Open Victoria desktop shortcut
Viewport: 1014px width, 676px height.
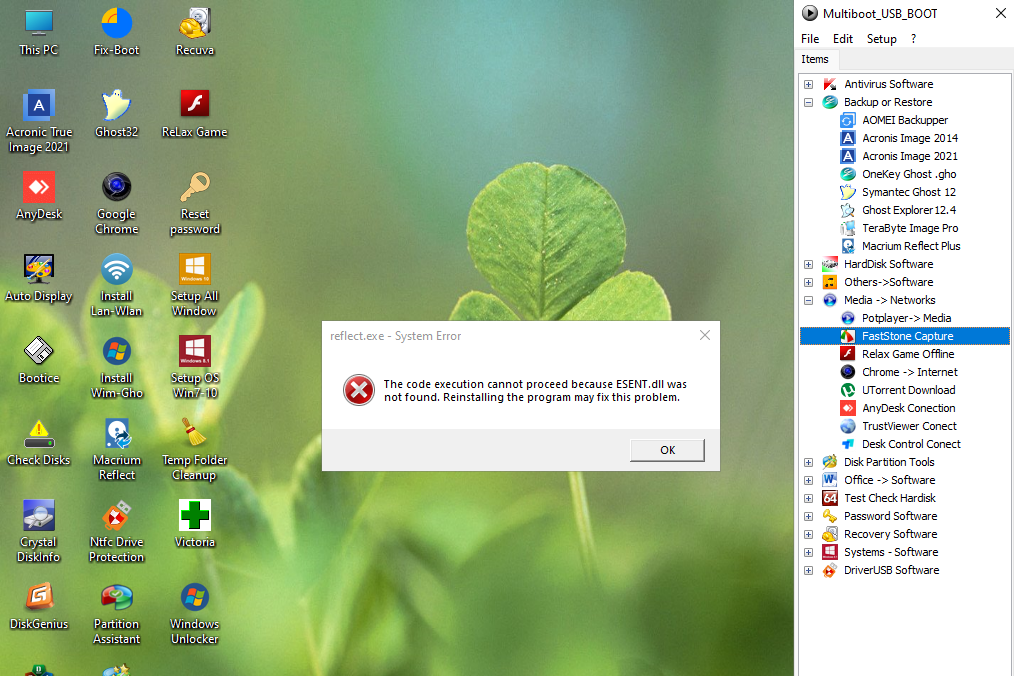pos(195,525)
